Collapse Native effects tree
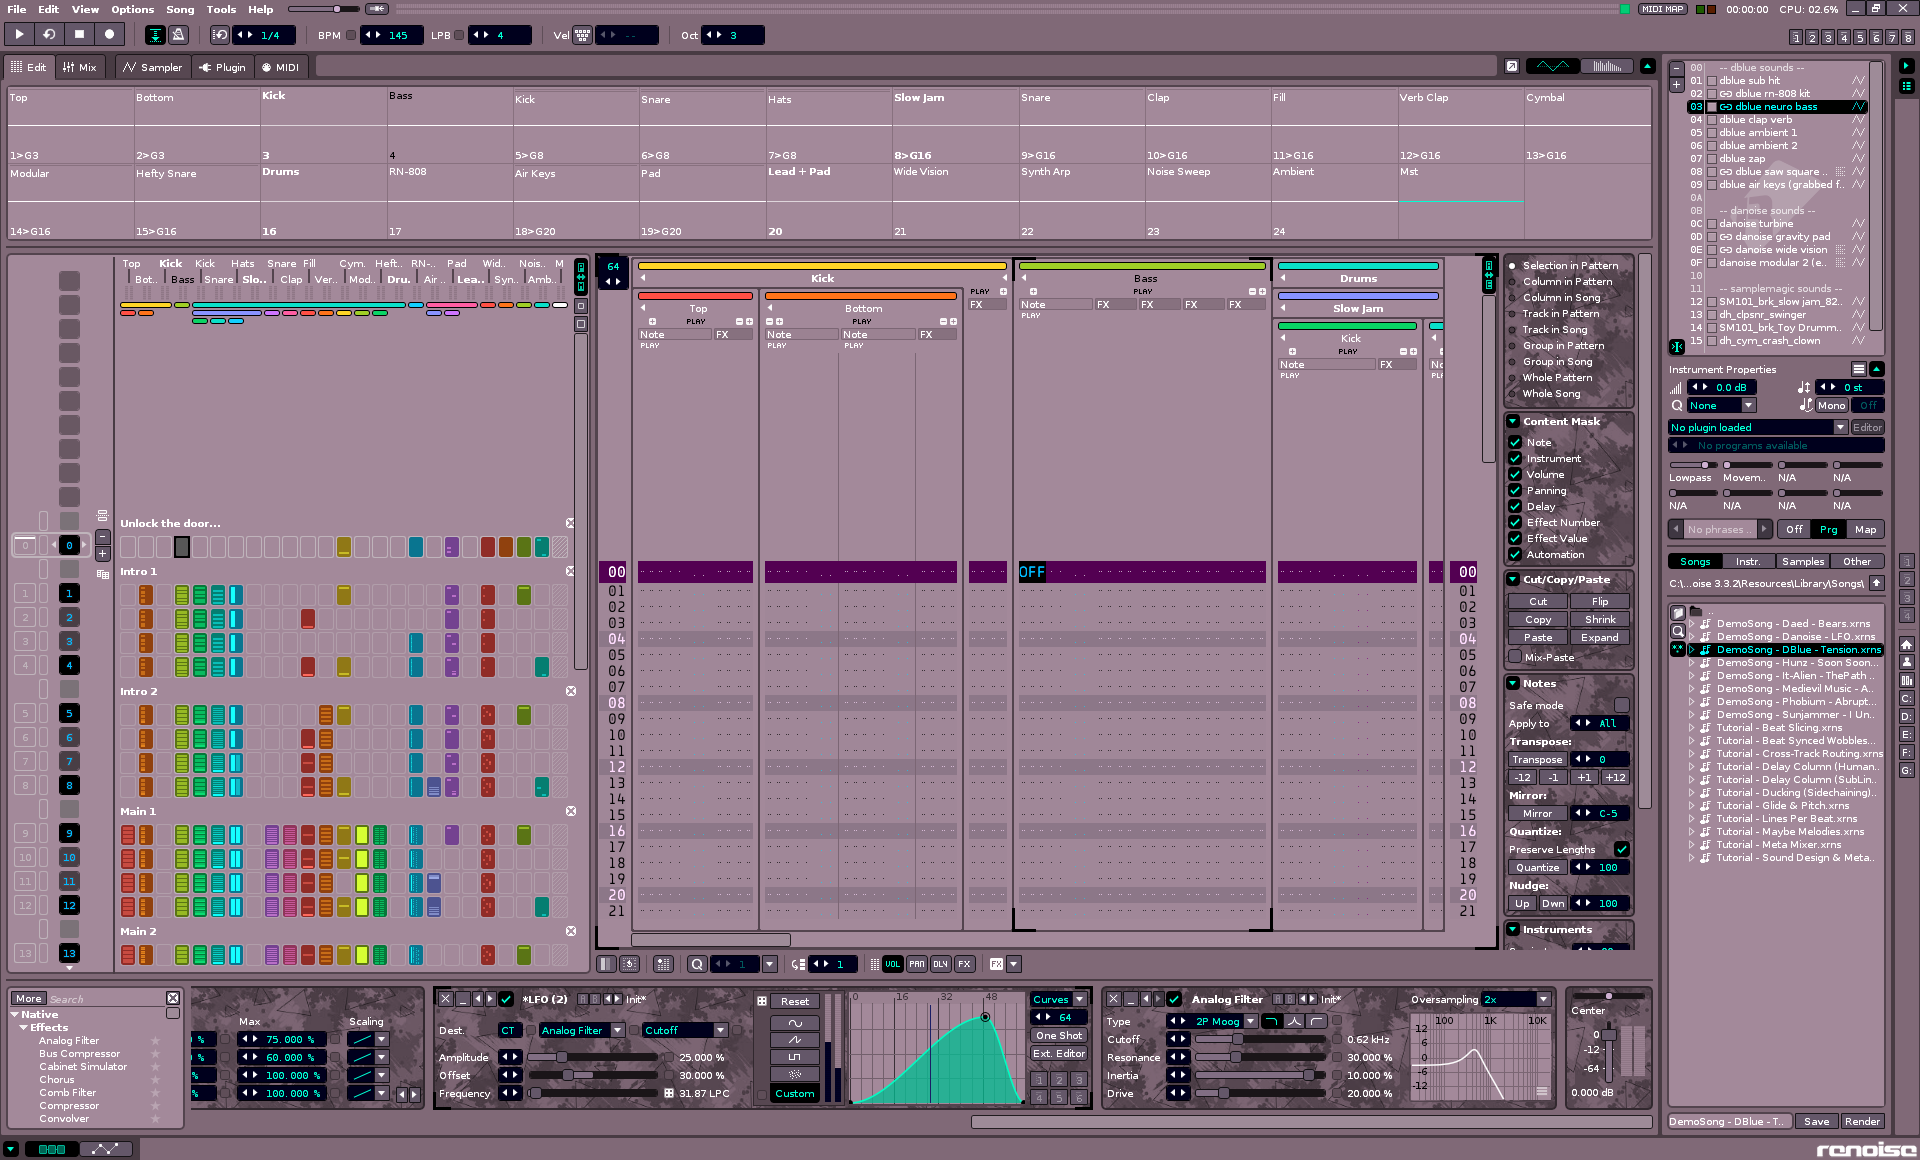 pos(15,1014)
